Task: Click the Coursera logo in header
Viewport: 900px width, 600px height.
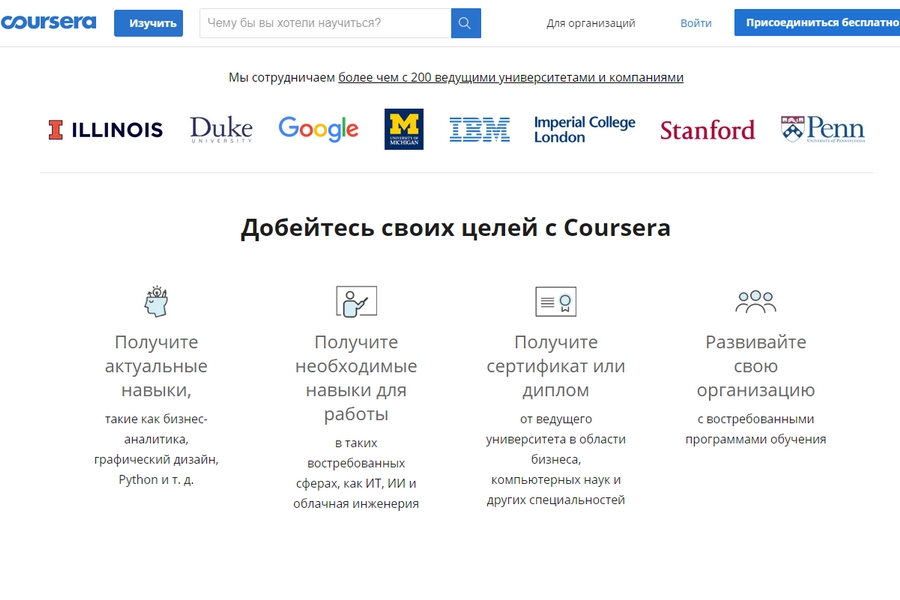Action: [x=48, y=22]
